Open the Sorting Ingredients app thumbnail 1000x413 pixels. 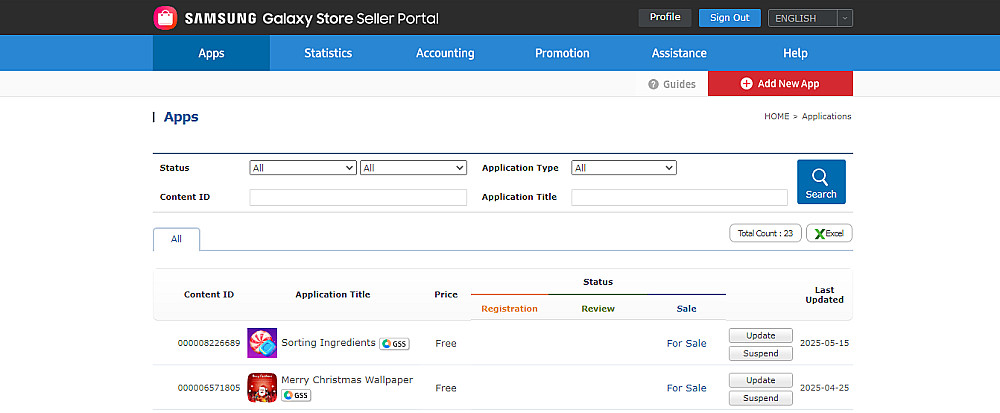tap(262, 343)
